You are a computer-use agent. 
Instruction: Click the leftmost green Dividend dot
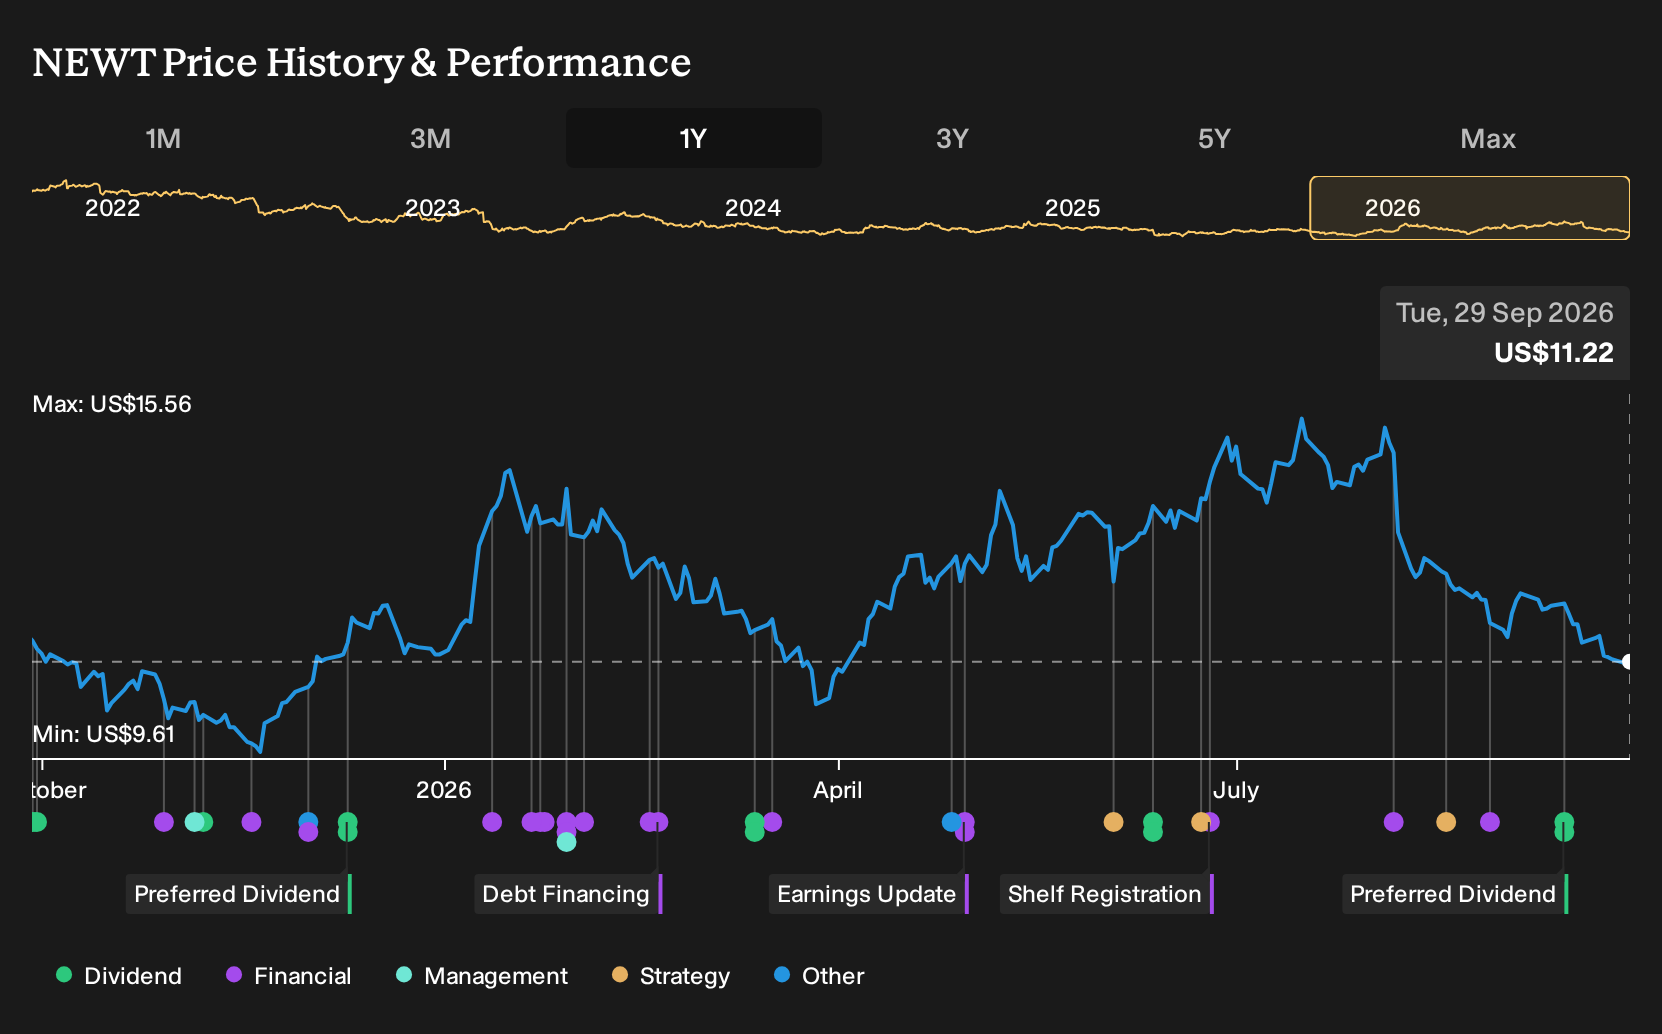pyautogui.click(x=37, y=822)
